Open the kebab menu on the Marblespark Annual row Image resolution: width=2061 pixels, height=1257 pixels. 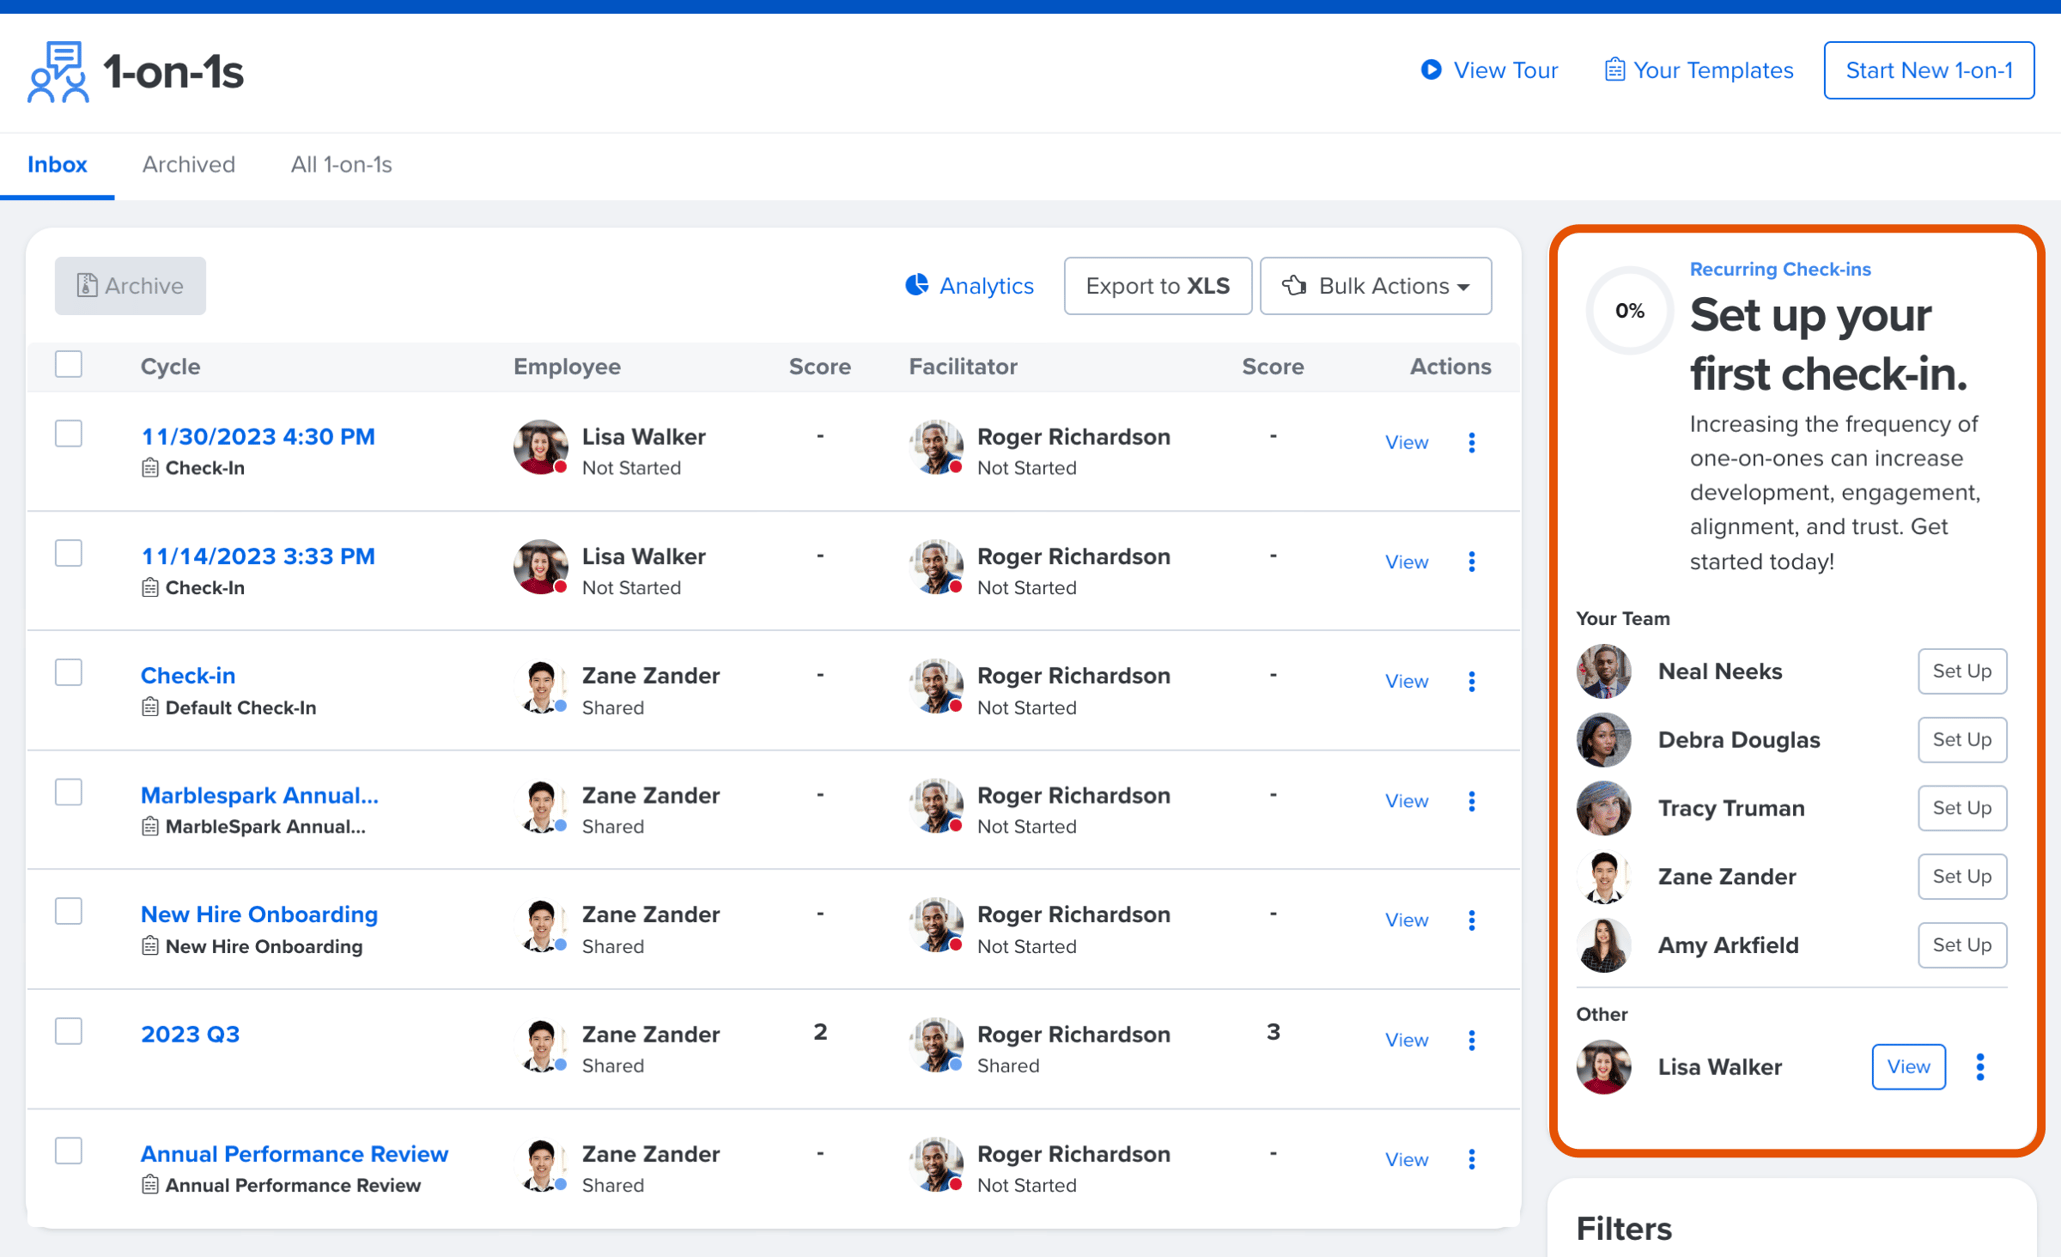[1471, 800]
